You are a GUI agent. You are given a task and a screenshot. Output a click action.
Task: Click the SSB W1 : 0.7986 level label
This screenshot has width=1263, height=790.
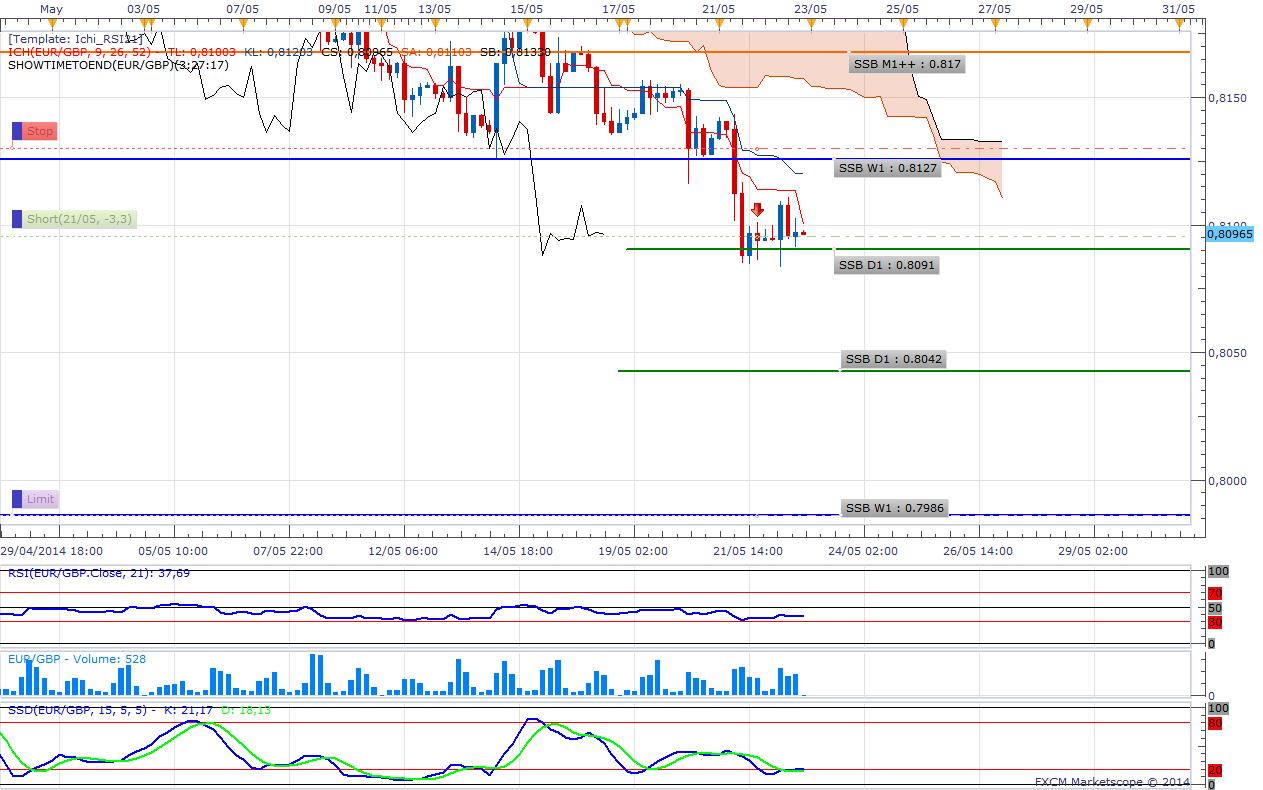[893, 508]
